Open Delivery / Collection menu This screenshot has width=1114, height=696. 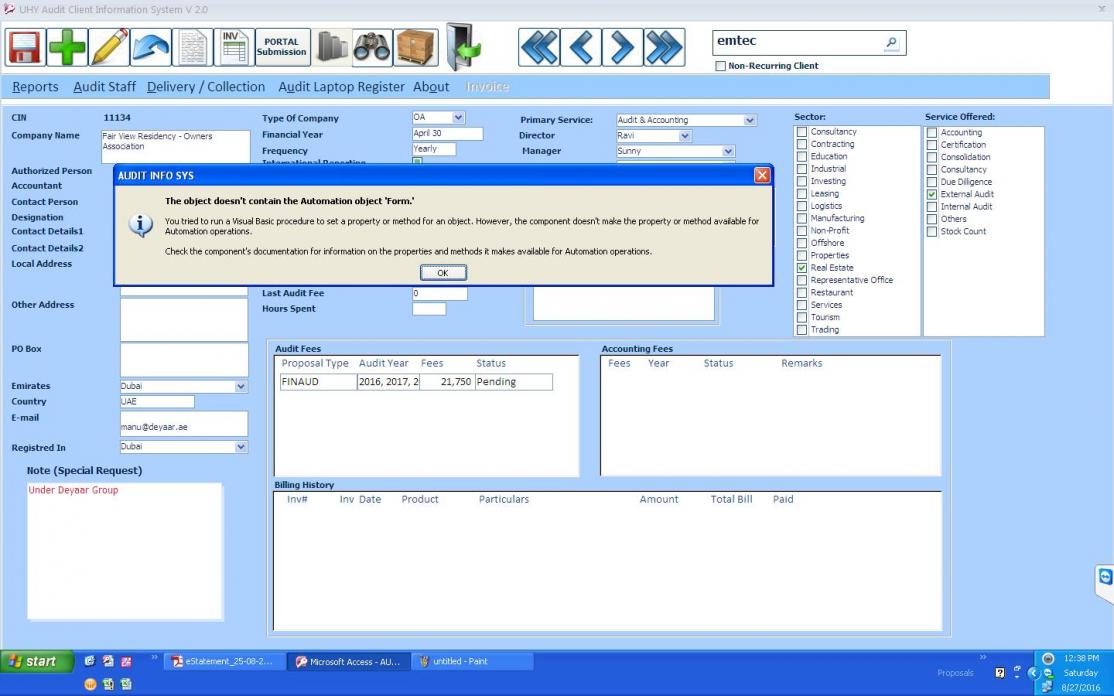(206, 87)
